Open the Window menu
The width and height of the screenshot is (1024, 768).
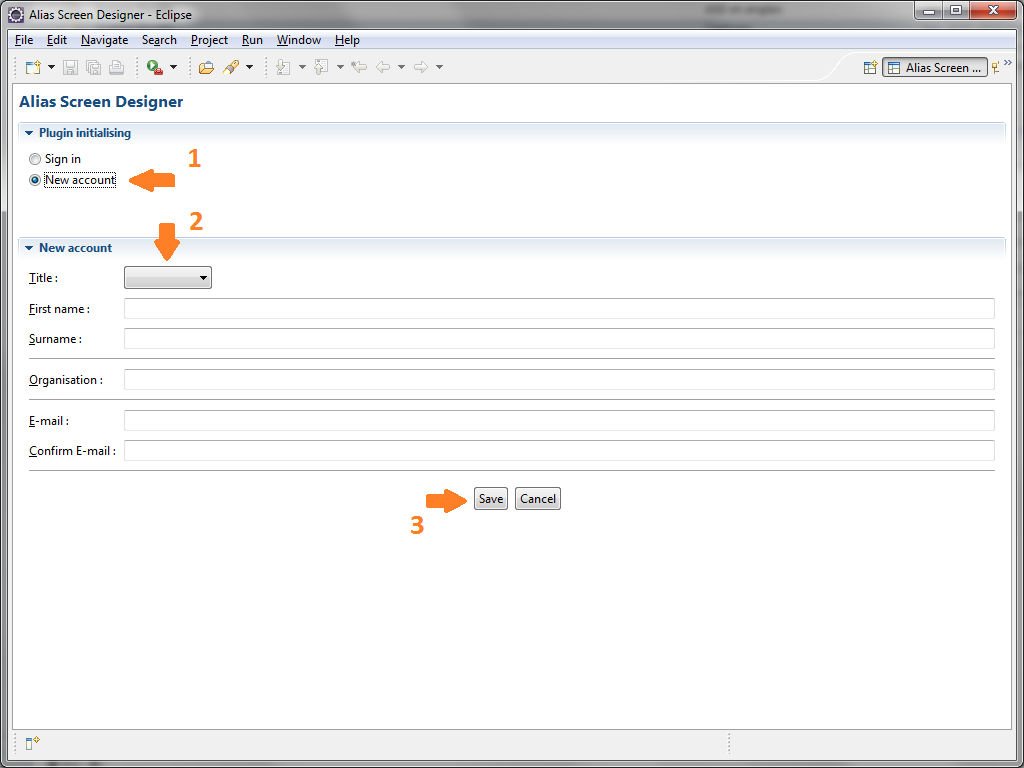coord(298,40)
